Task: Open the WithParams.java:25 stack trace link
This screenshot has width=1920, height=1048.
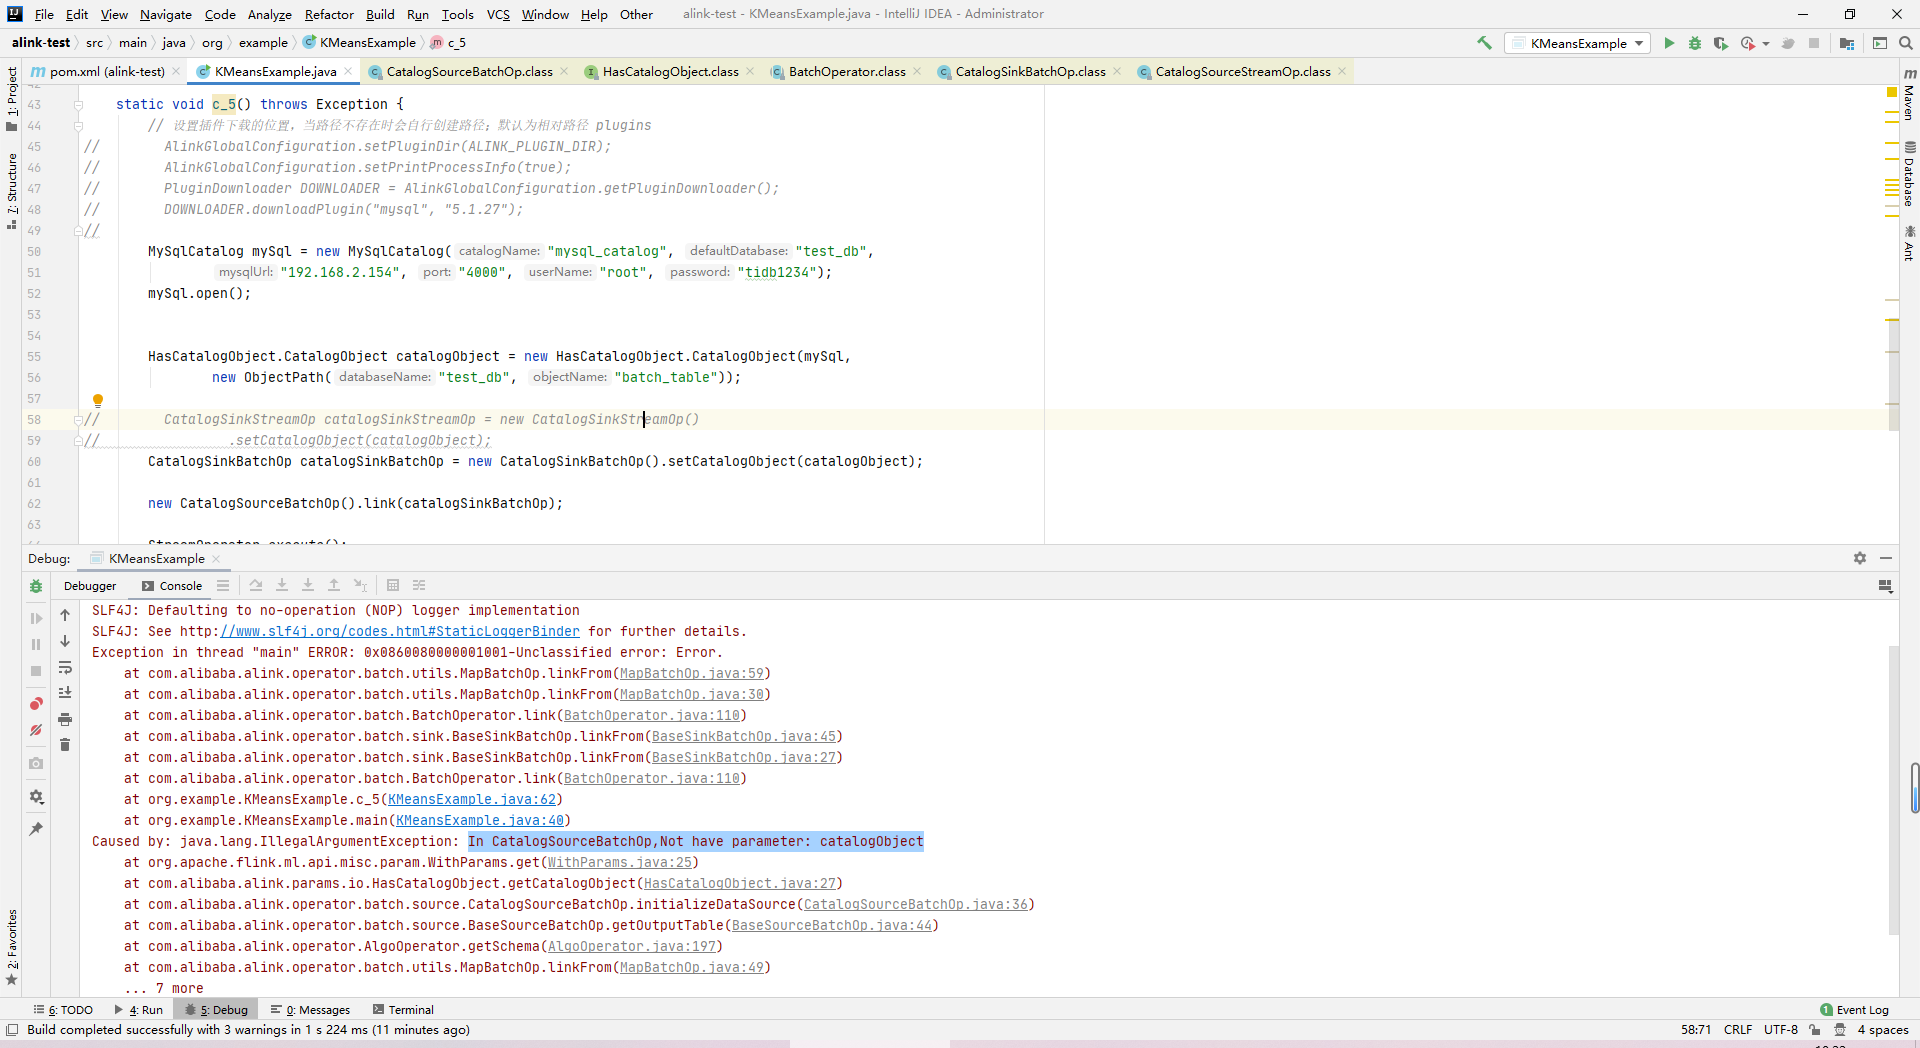Action: [x=619, y=863]
